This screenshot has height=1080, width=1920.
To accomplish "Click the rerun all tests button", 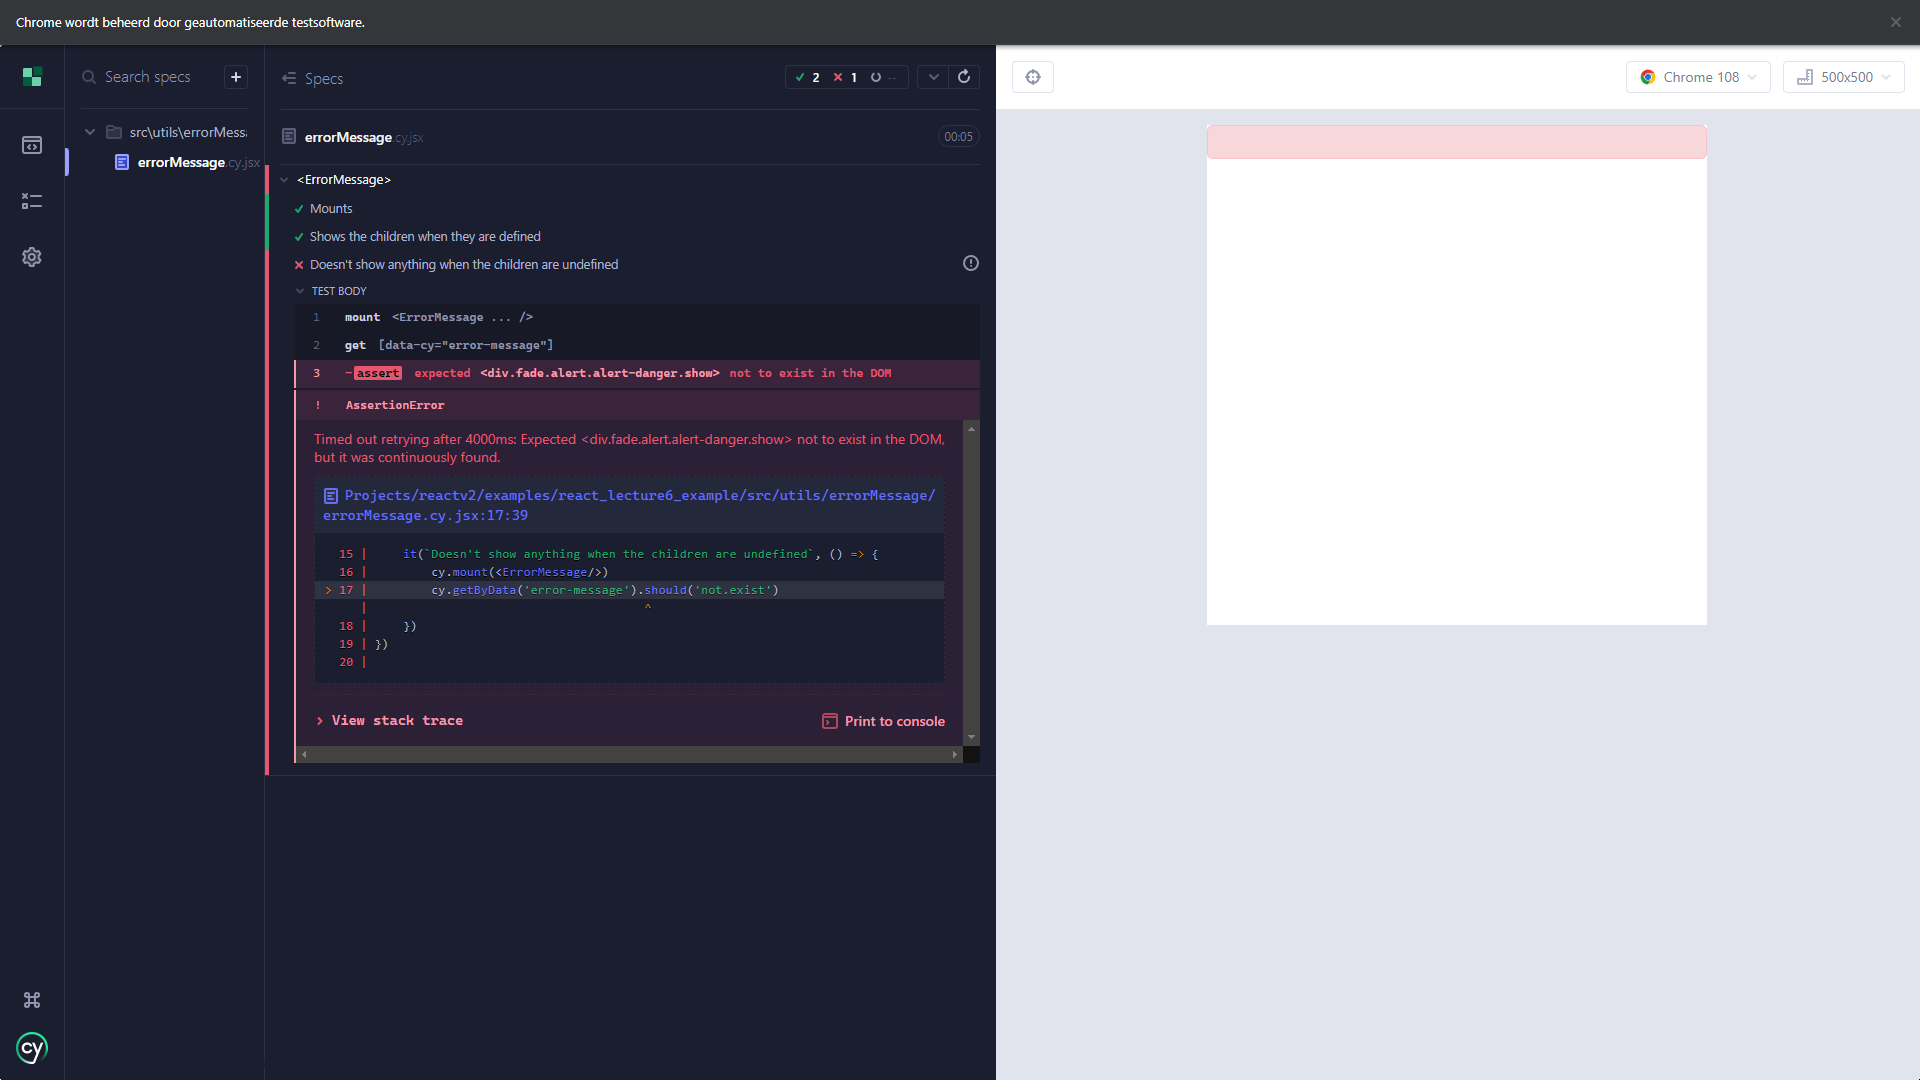I will [x=964, y=77].
